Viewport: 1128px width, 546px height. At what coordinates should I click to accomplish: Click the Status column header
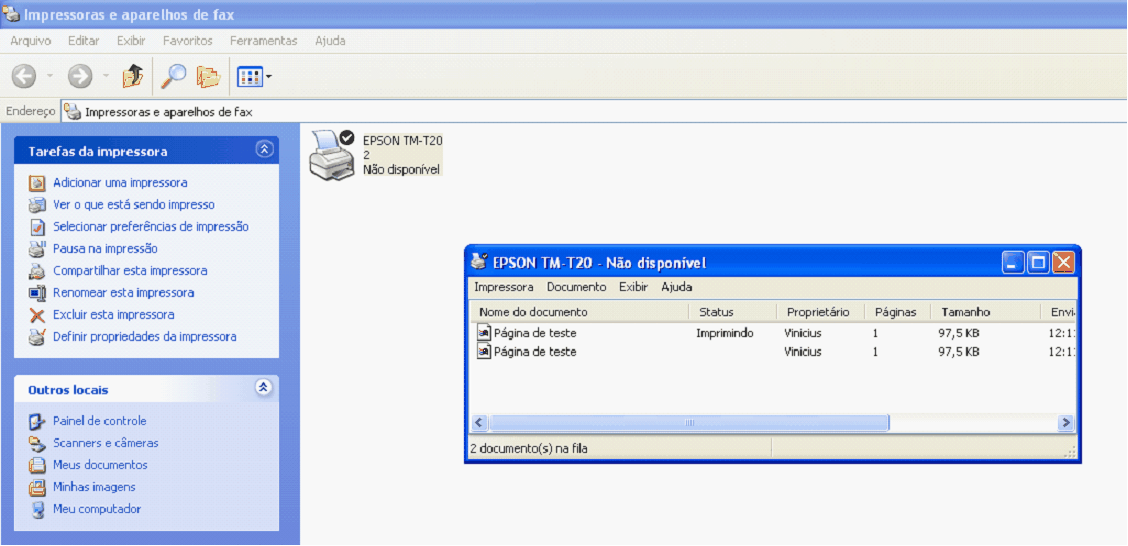pos(716,312)
